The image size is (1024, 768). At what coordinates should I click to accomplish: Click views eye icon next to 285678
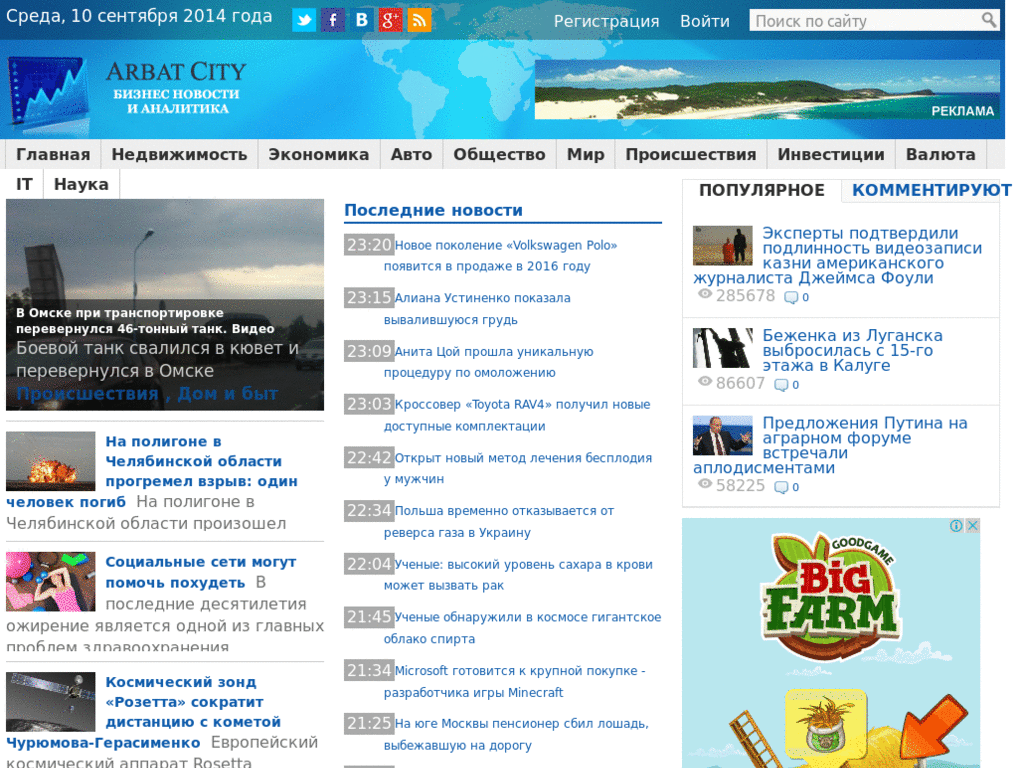[705, 294]
